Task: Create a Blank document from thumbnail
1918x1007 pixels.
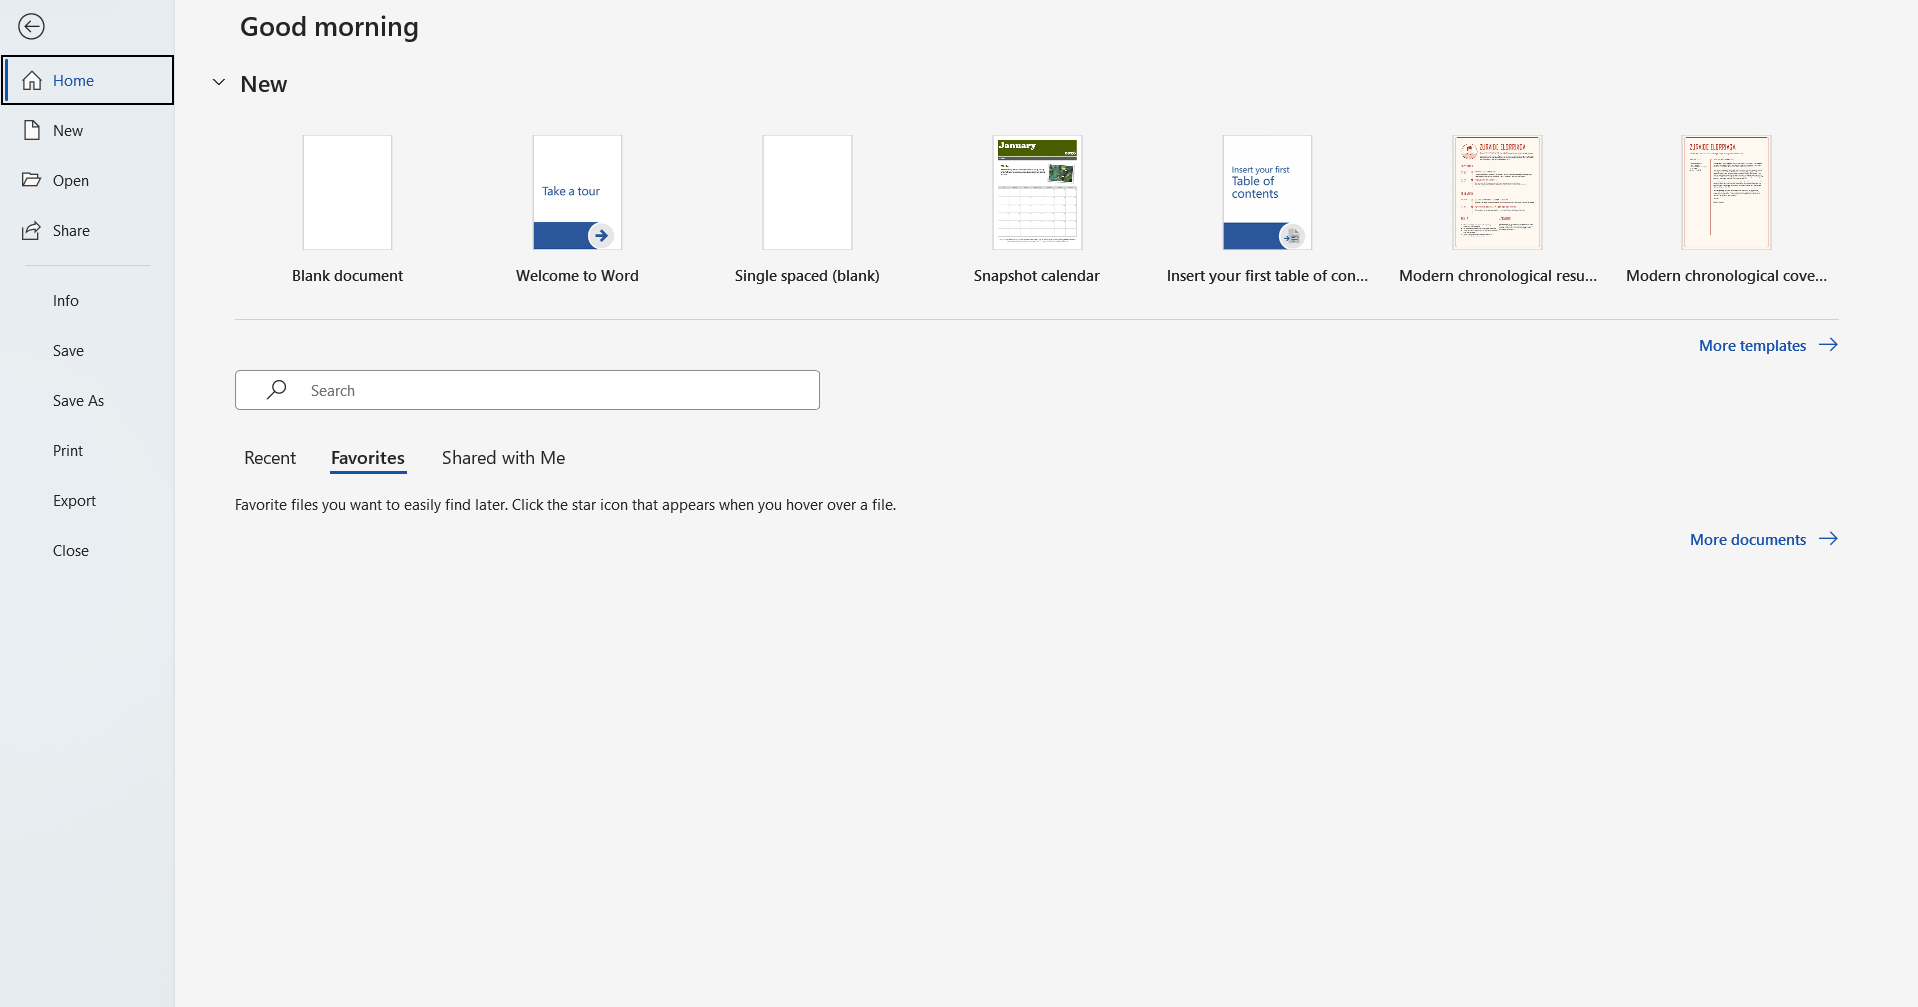Action: tap(347, 192)
